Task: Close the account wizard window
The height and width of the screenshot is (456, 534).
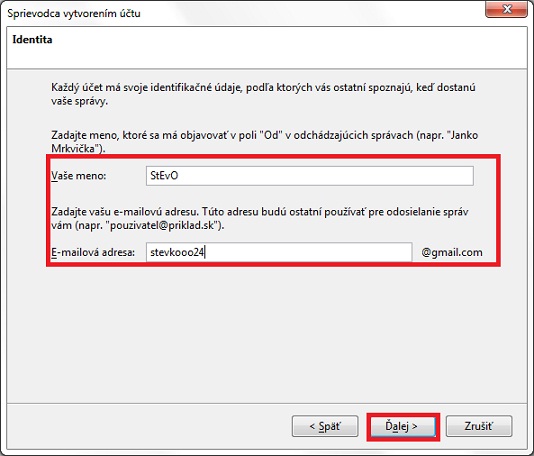Action: point(507,9)
